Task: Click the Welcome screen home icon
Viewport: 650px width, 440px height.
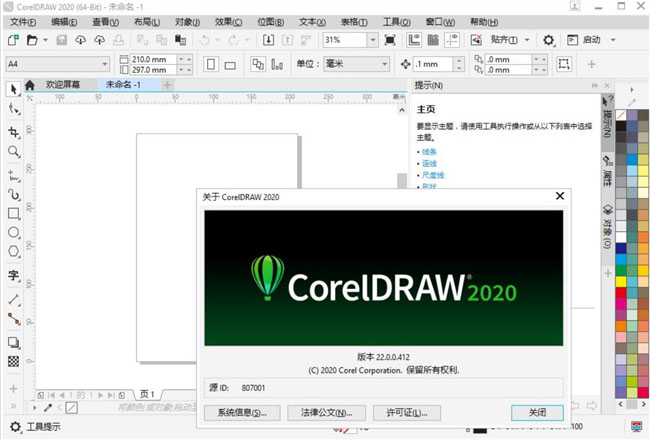Action: point(30,85)
